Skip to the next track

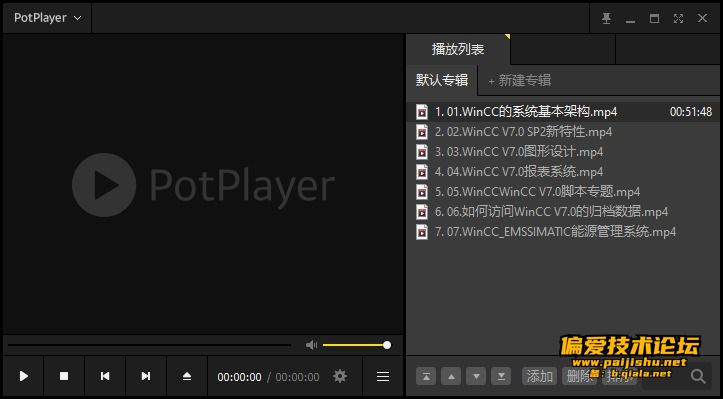146,376
